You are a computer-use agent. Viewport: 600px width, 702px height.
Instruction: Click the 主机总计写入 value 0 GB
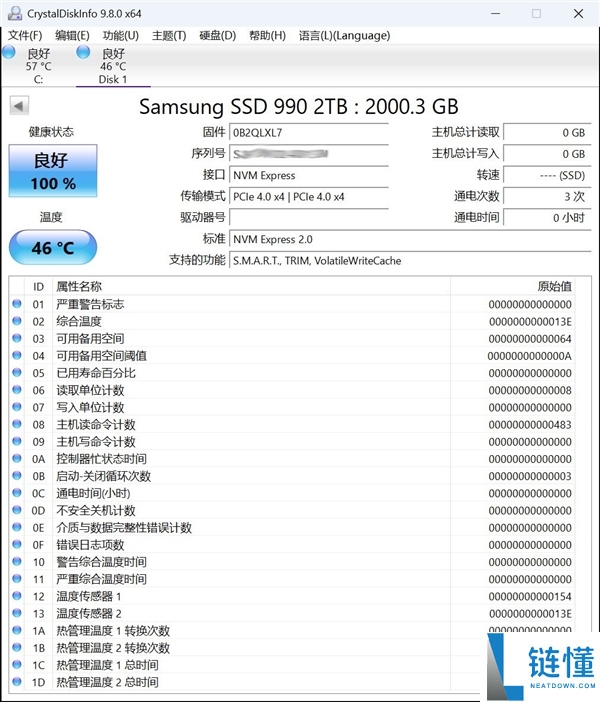(x=547, y=154)
